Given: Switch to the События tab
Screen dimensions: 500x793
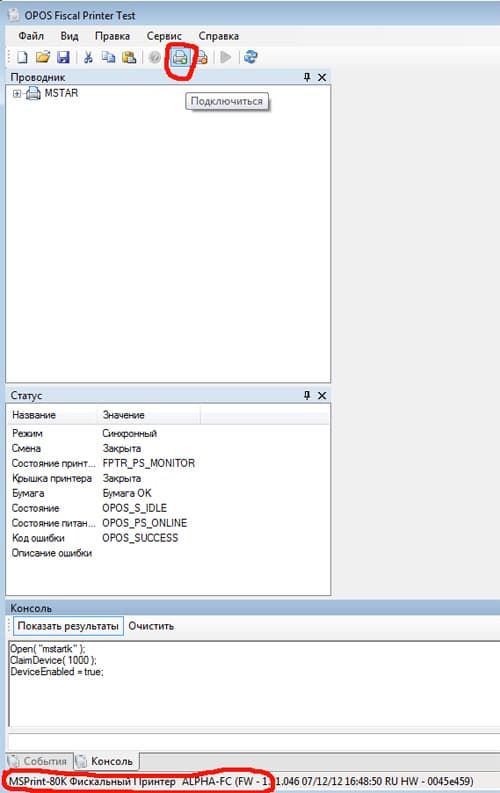Looking at the screenshot, I should (39, 761).
